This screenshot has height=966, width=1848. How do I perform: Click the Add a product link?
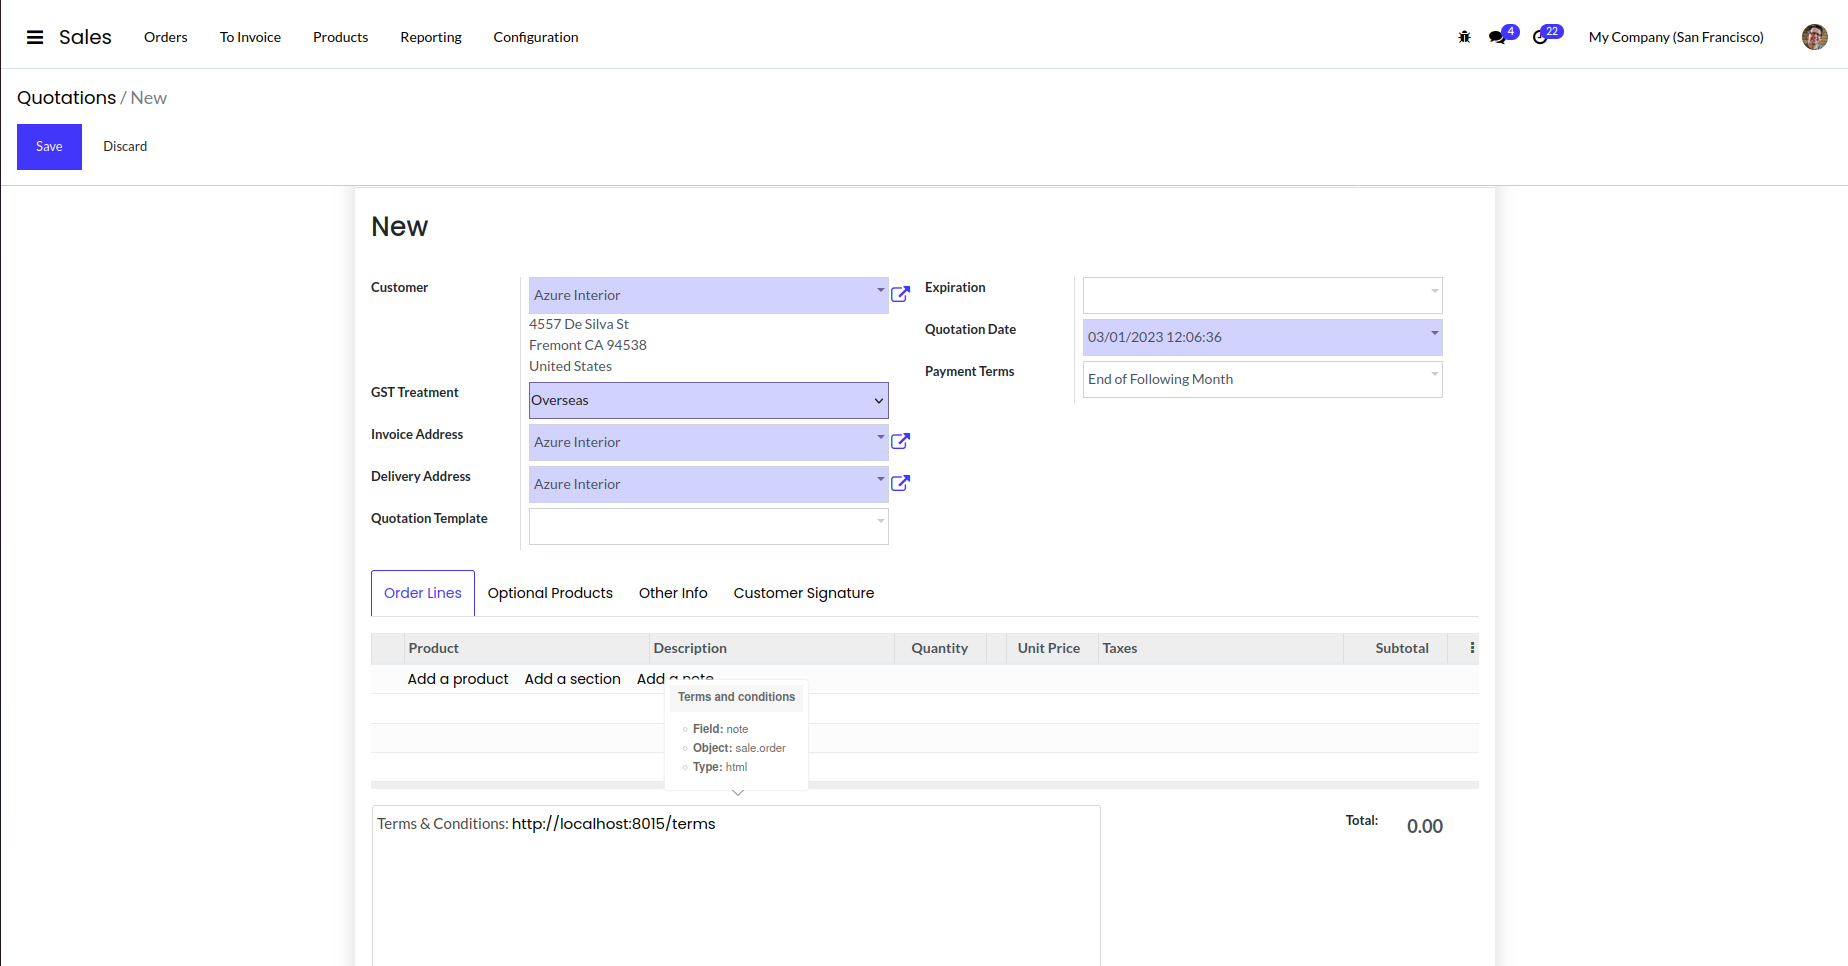point(458,679)
